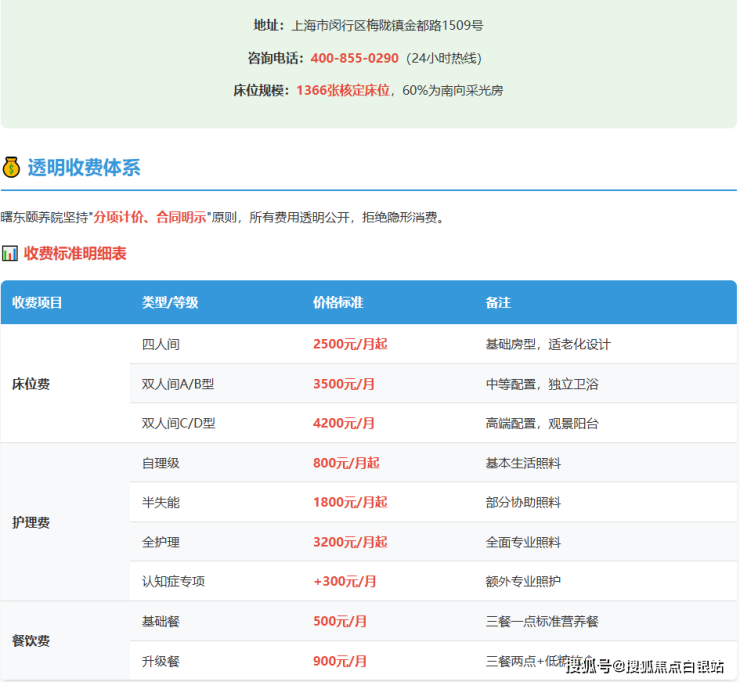This screenshot has width=740, height=682.
Task: Click the bar chart icon beside 收费标准明细表
Action: click(10, 254)
